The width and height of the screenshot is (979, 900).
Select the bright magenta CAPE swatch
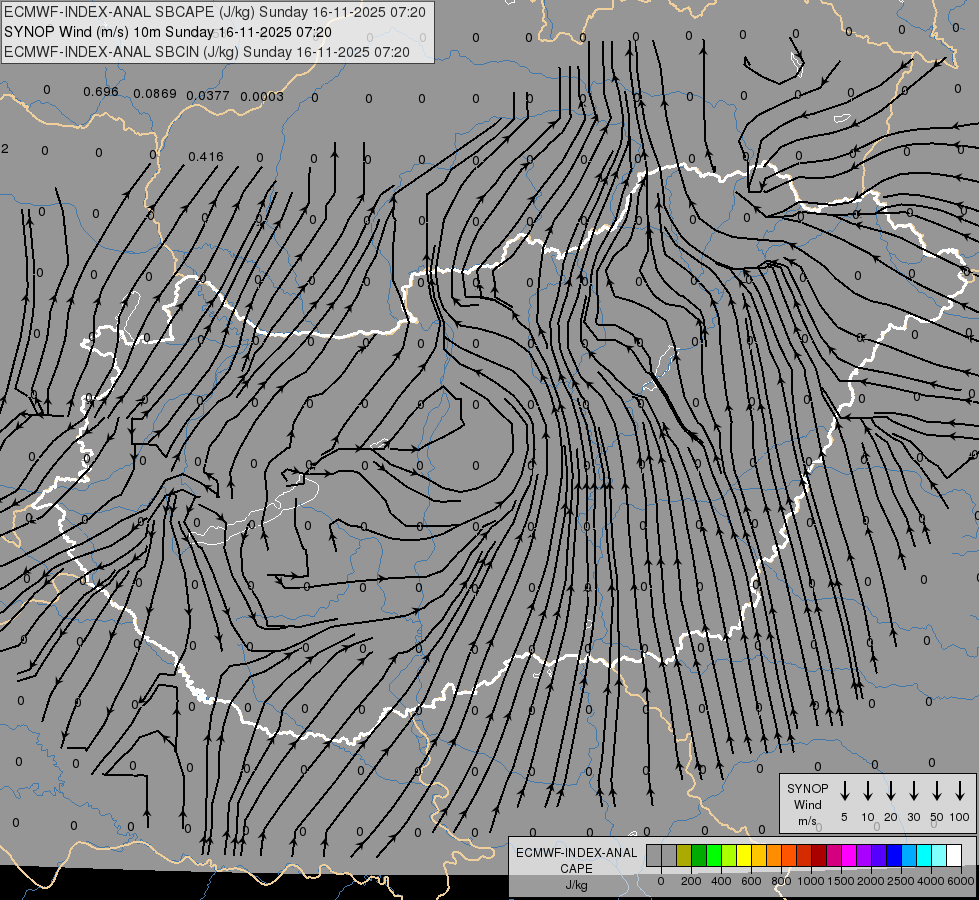coord(849,855)
